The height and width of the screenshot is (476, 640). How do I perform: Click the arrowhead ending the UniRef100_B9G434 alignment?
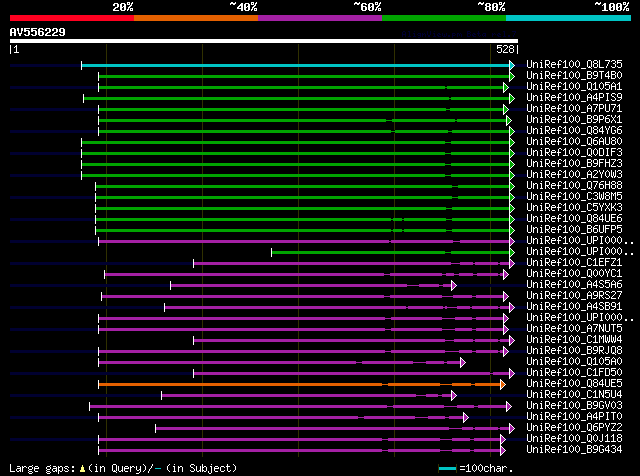click(503, 451)
